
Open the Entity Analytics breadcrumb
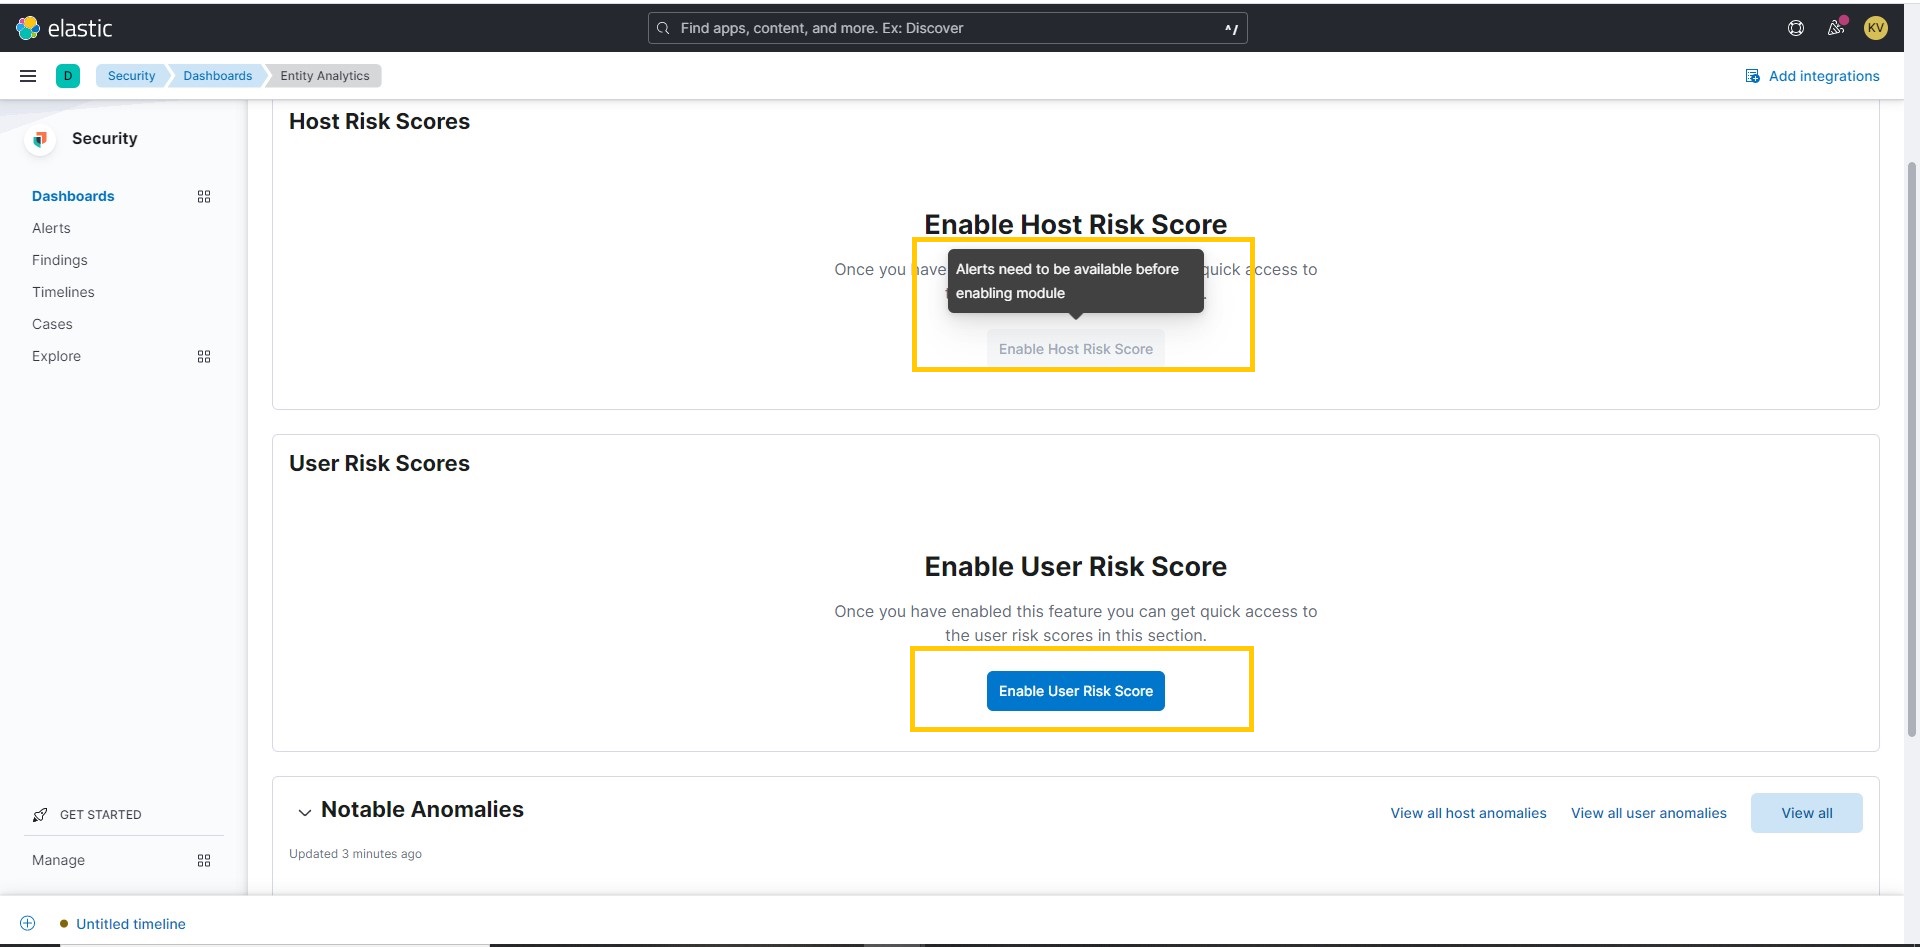tap(324, 75)
